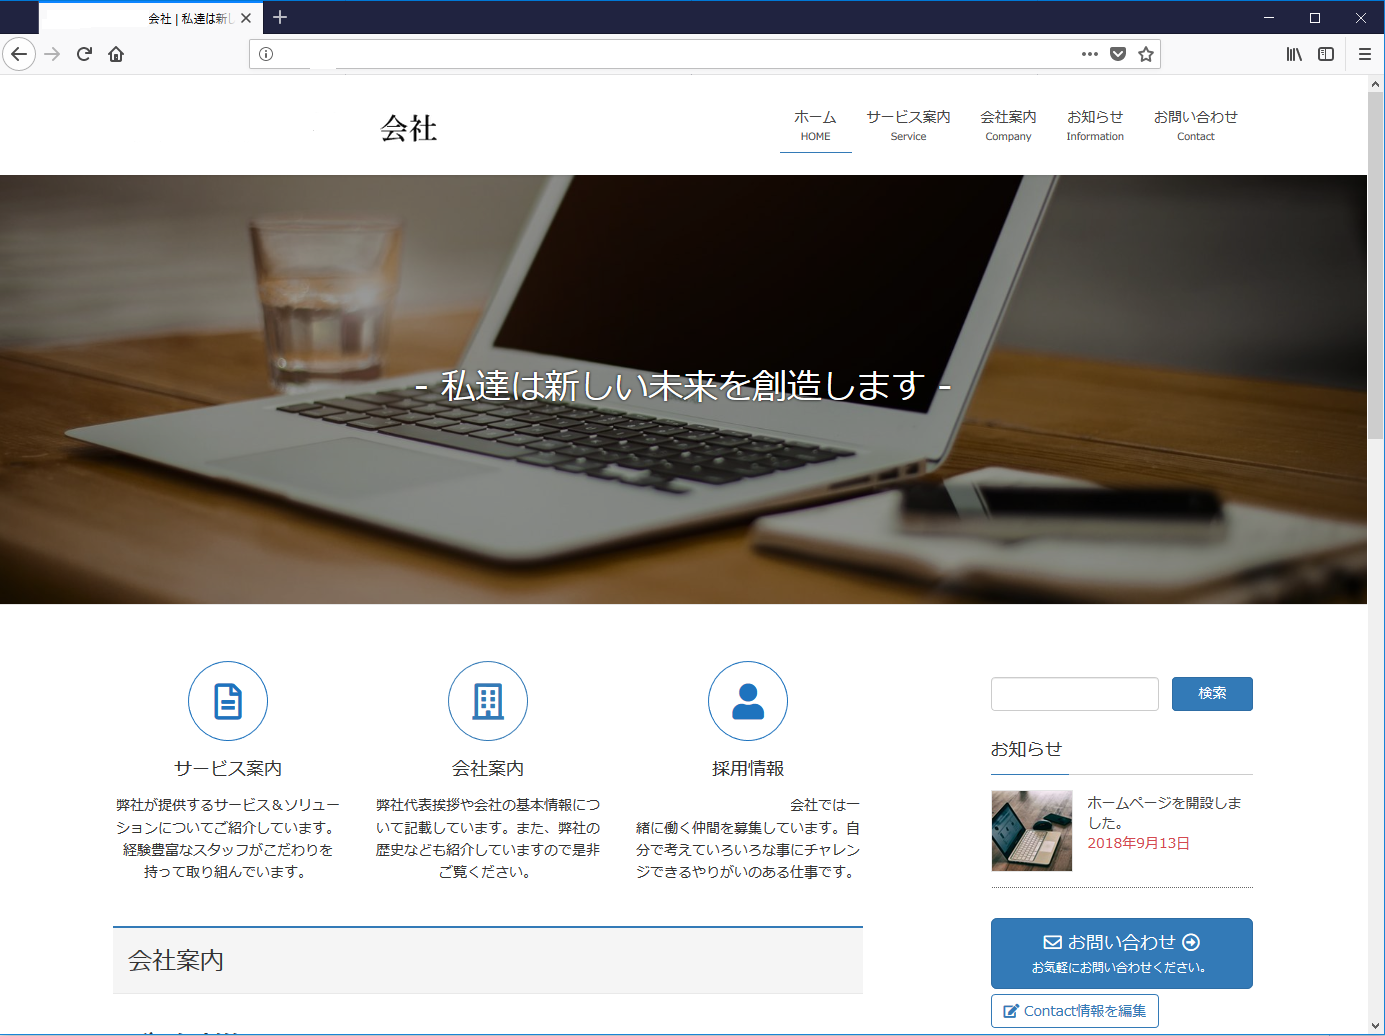Click Contact情報を編集 edit button
Image resolution: width=1385 pixels, height=1036 pixels.
point(1075,1011)
